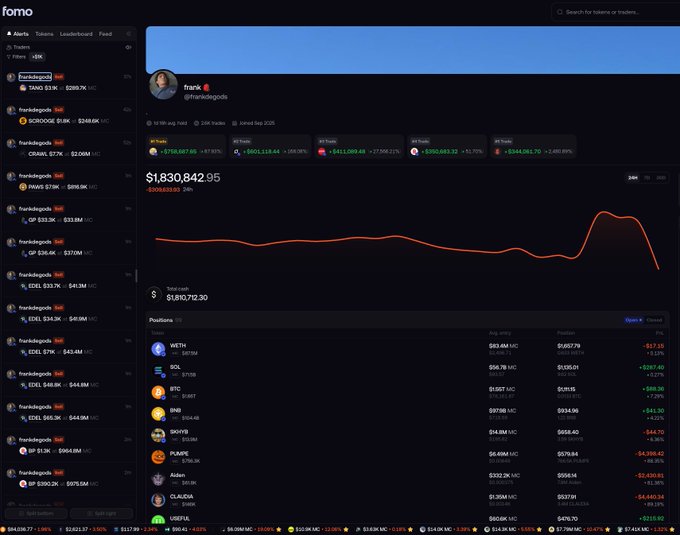Click the Split right button
680x535 pixels.
101,513
